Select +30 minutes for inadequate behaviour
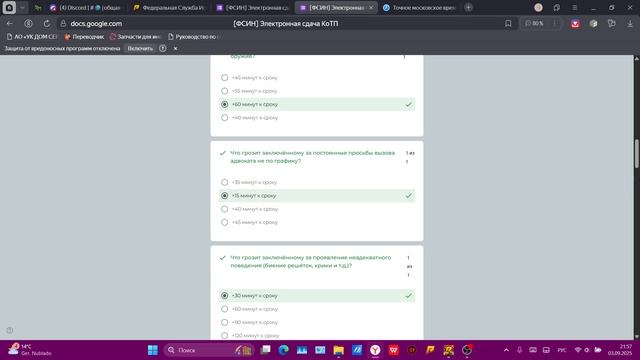The height and width of the screenshot is (360, 640). (x=224, y=296)
